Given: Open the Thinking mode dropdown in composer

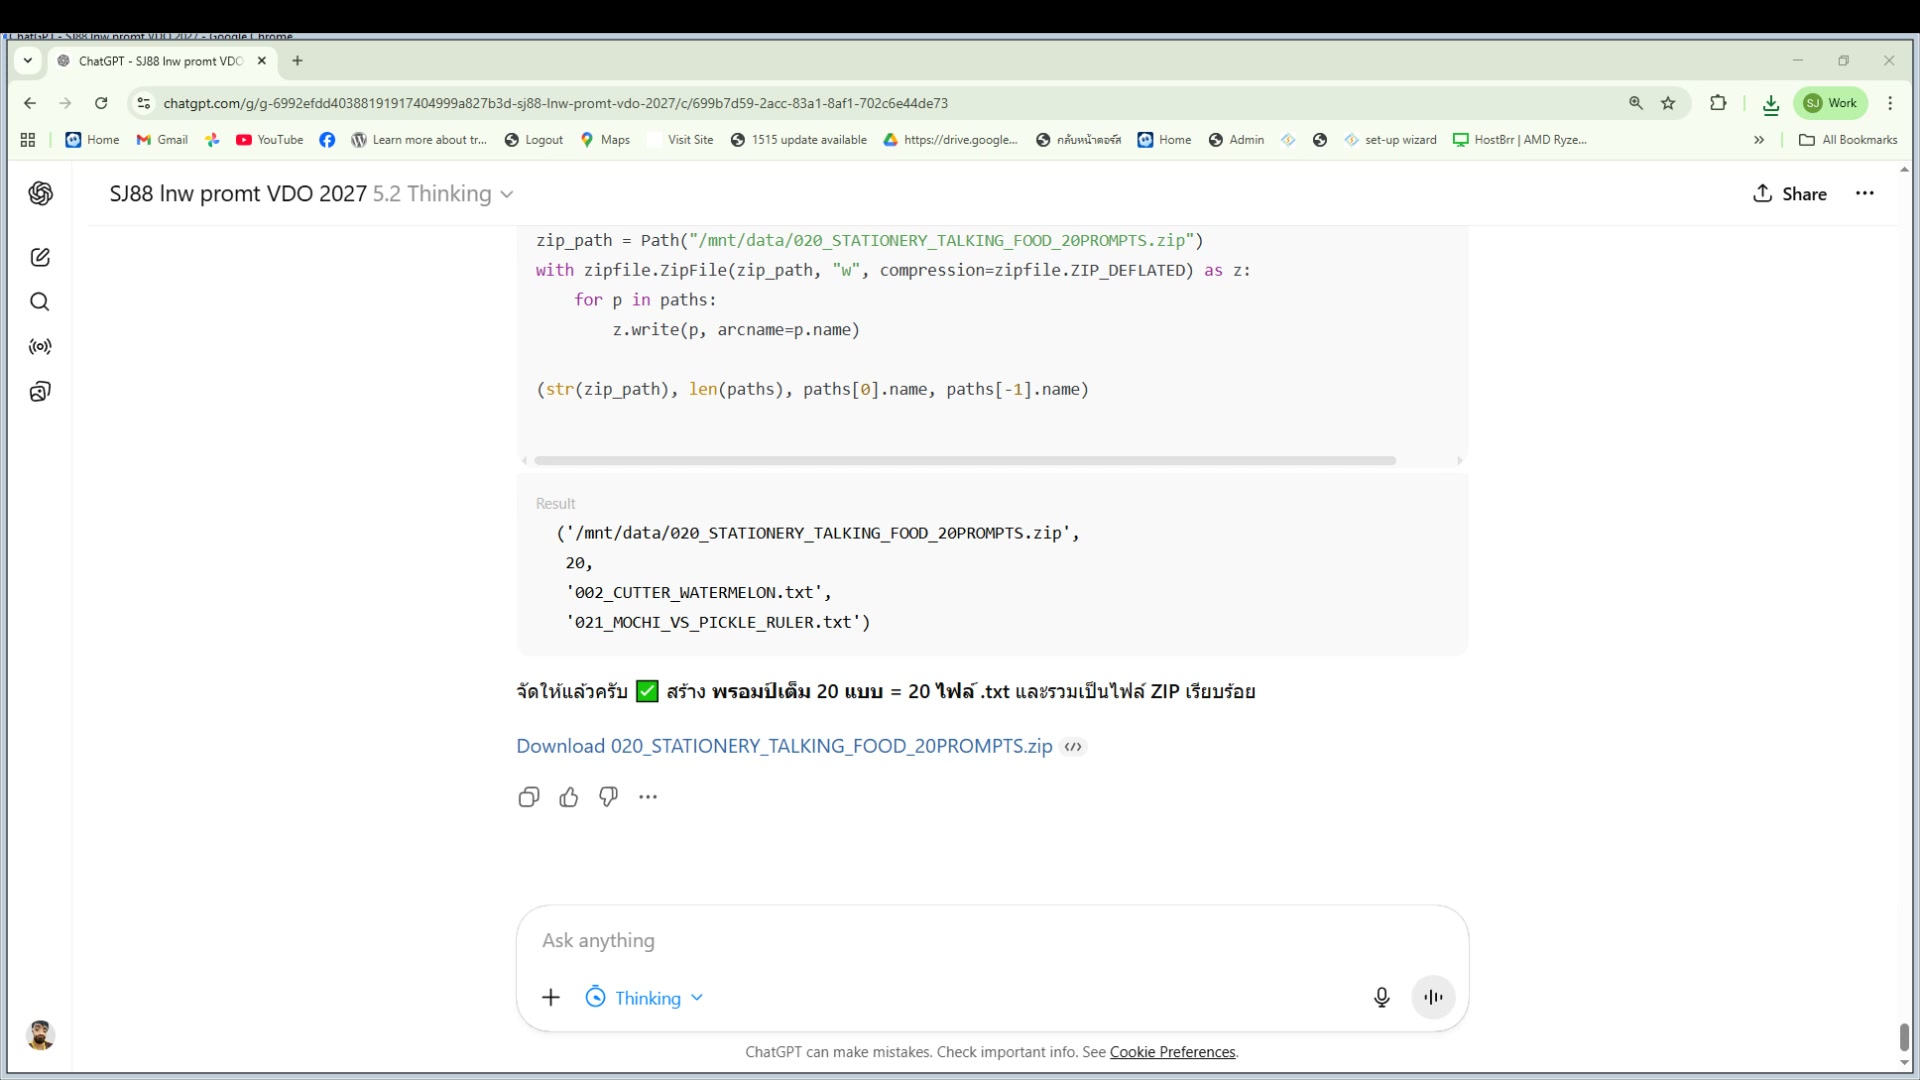Looking at the screenshot, I should tap(646, 998).
